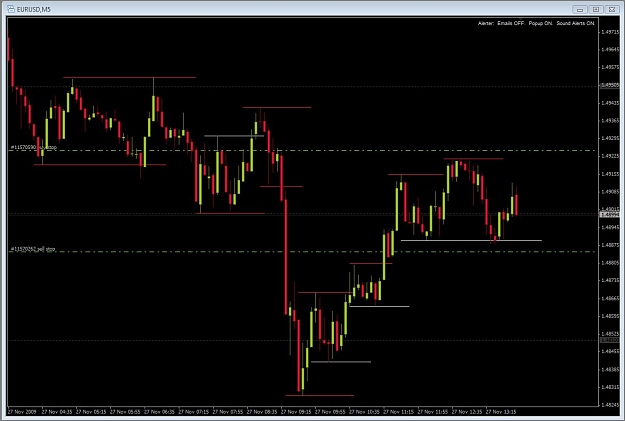Click the '27 Nov 04:35' time axis label
The width and height of the screenshot is (625, 421).
tap(57, 411)
